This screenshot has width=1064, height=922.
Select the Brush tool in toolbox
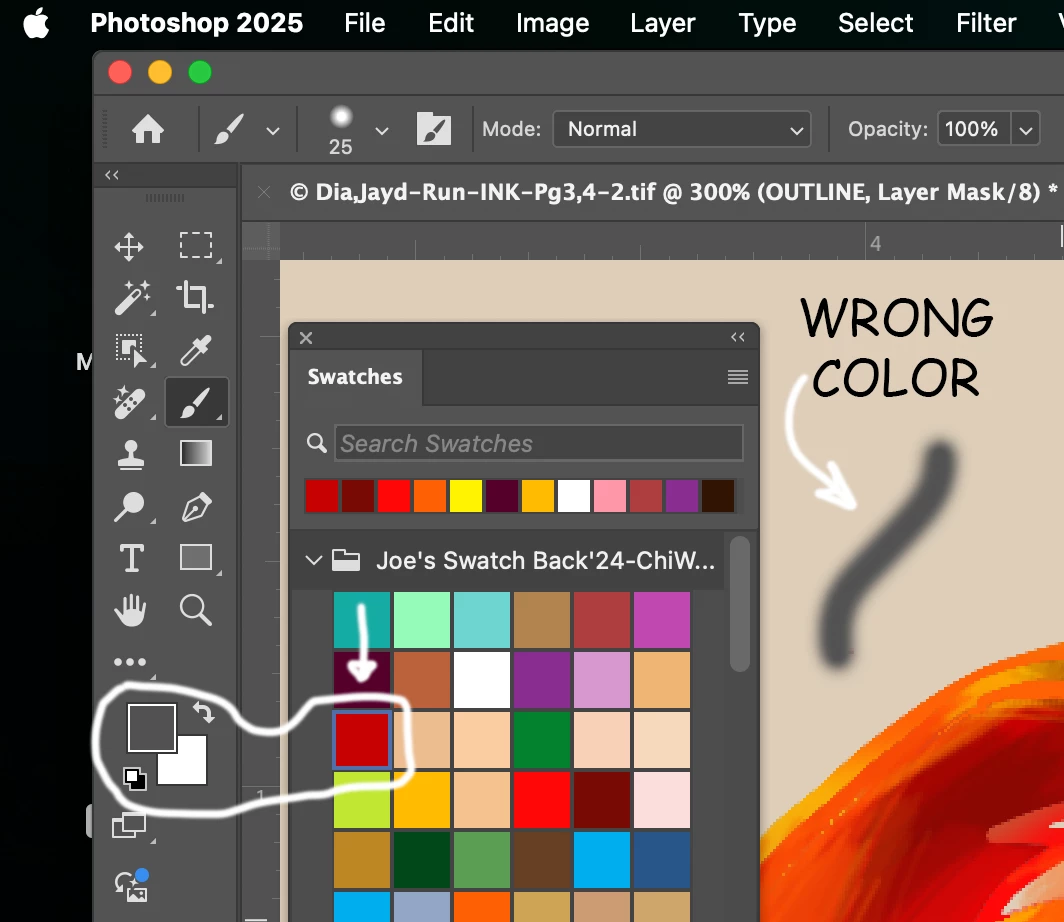(196, 402)
